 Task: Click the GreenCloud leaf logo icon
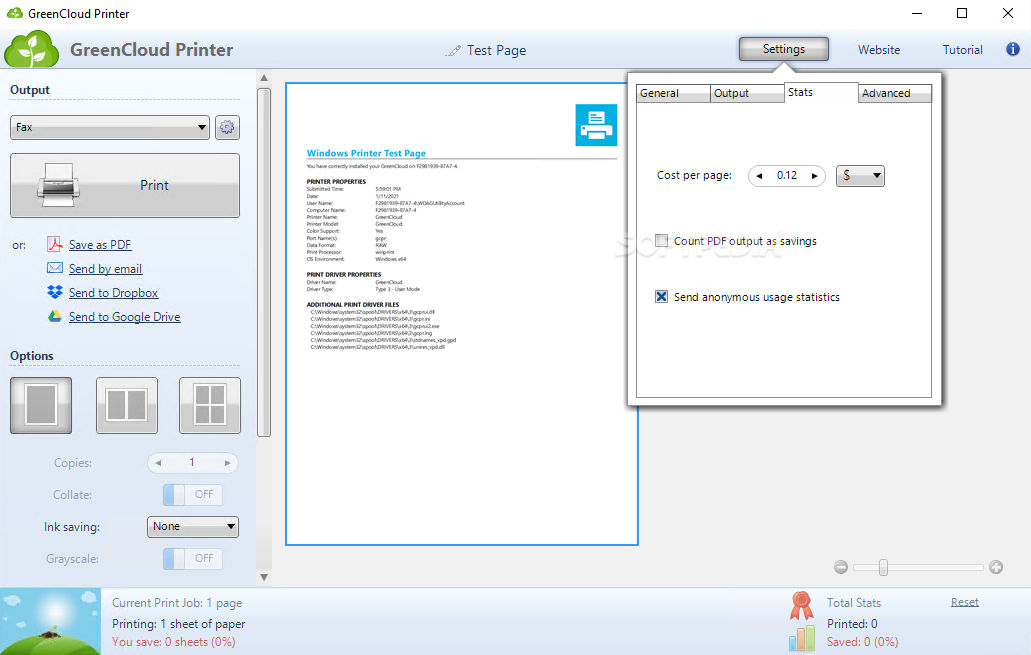(x=32, y=49)
